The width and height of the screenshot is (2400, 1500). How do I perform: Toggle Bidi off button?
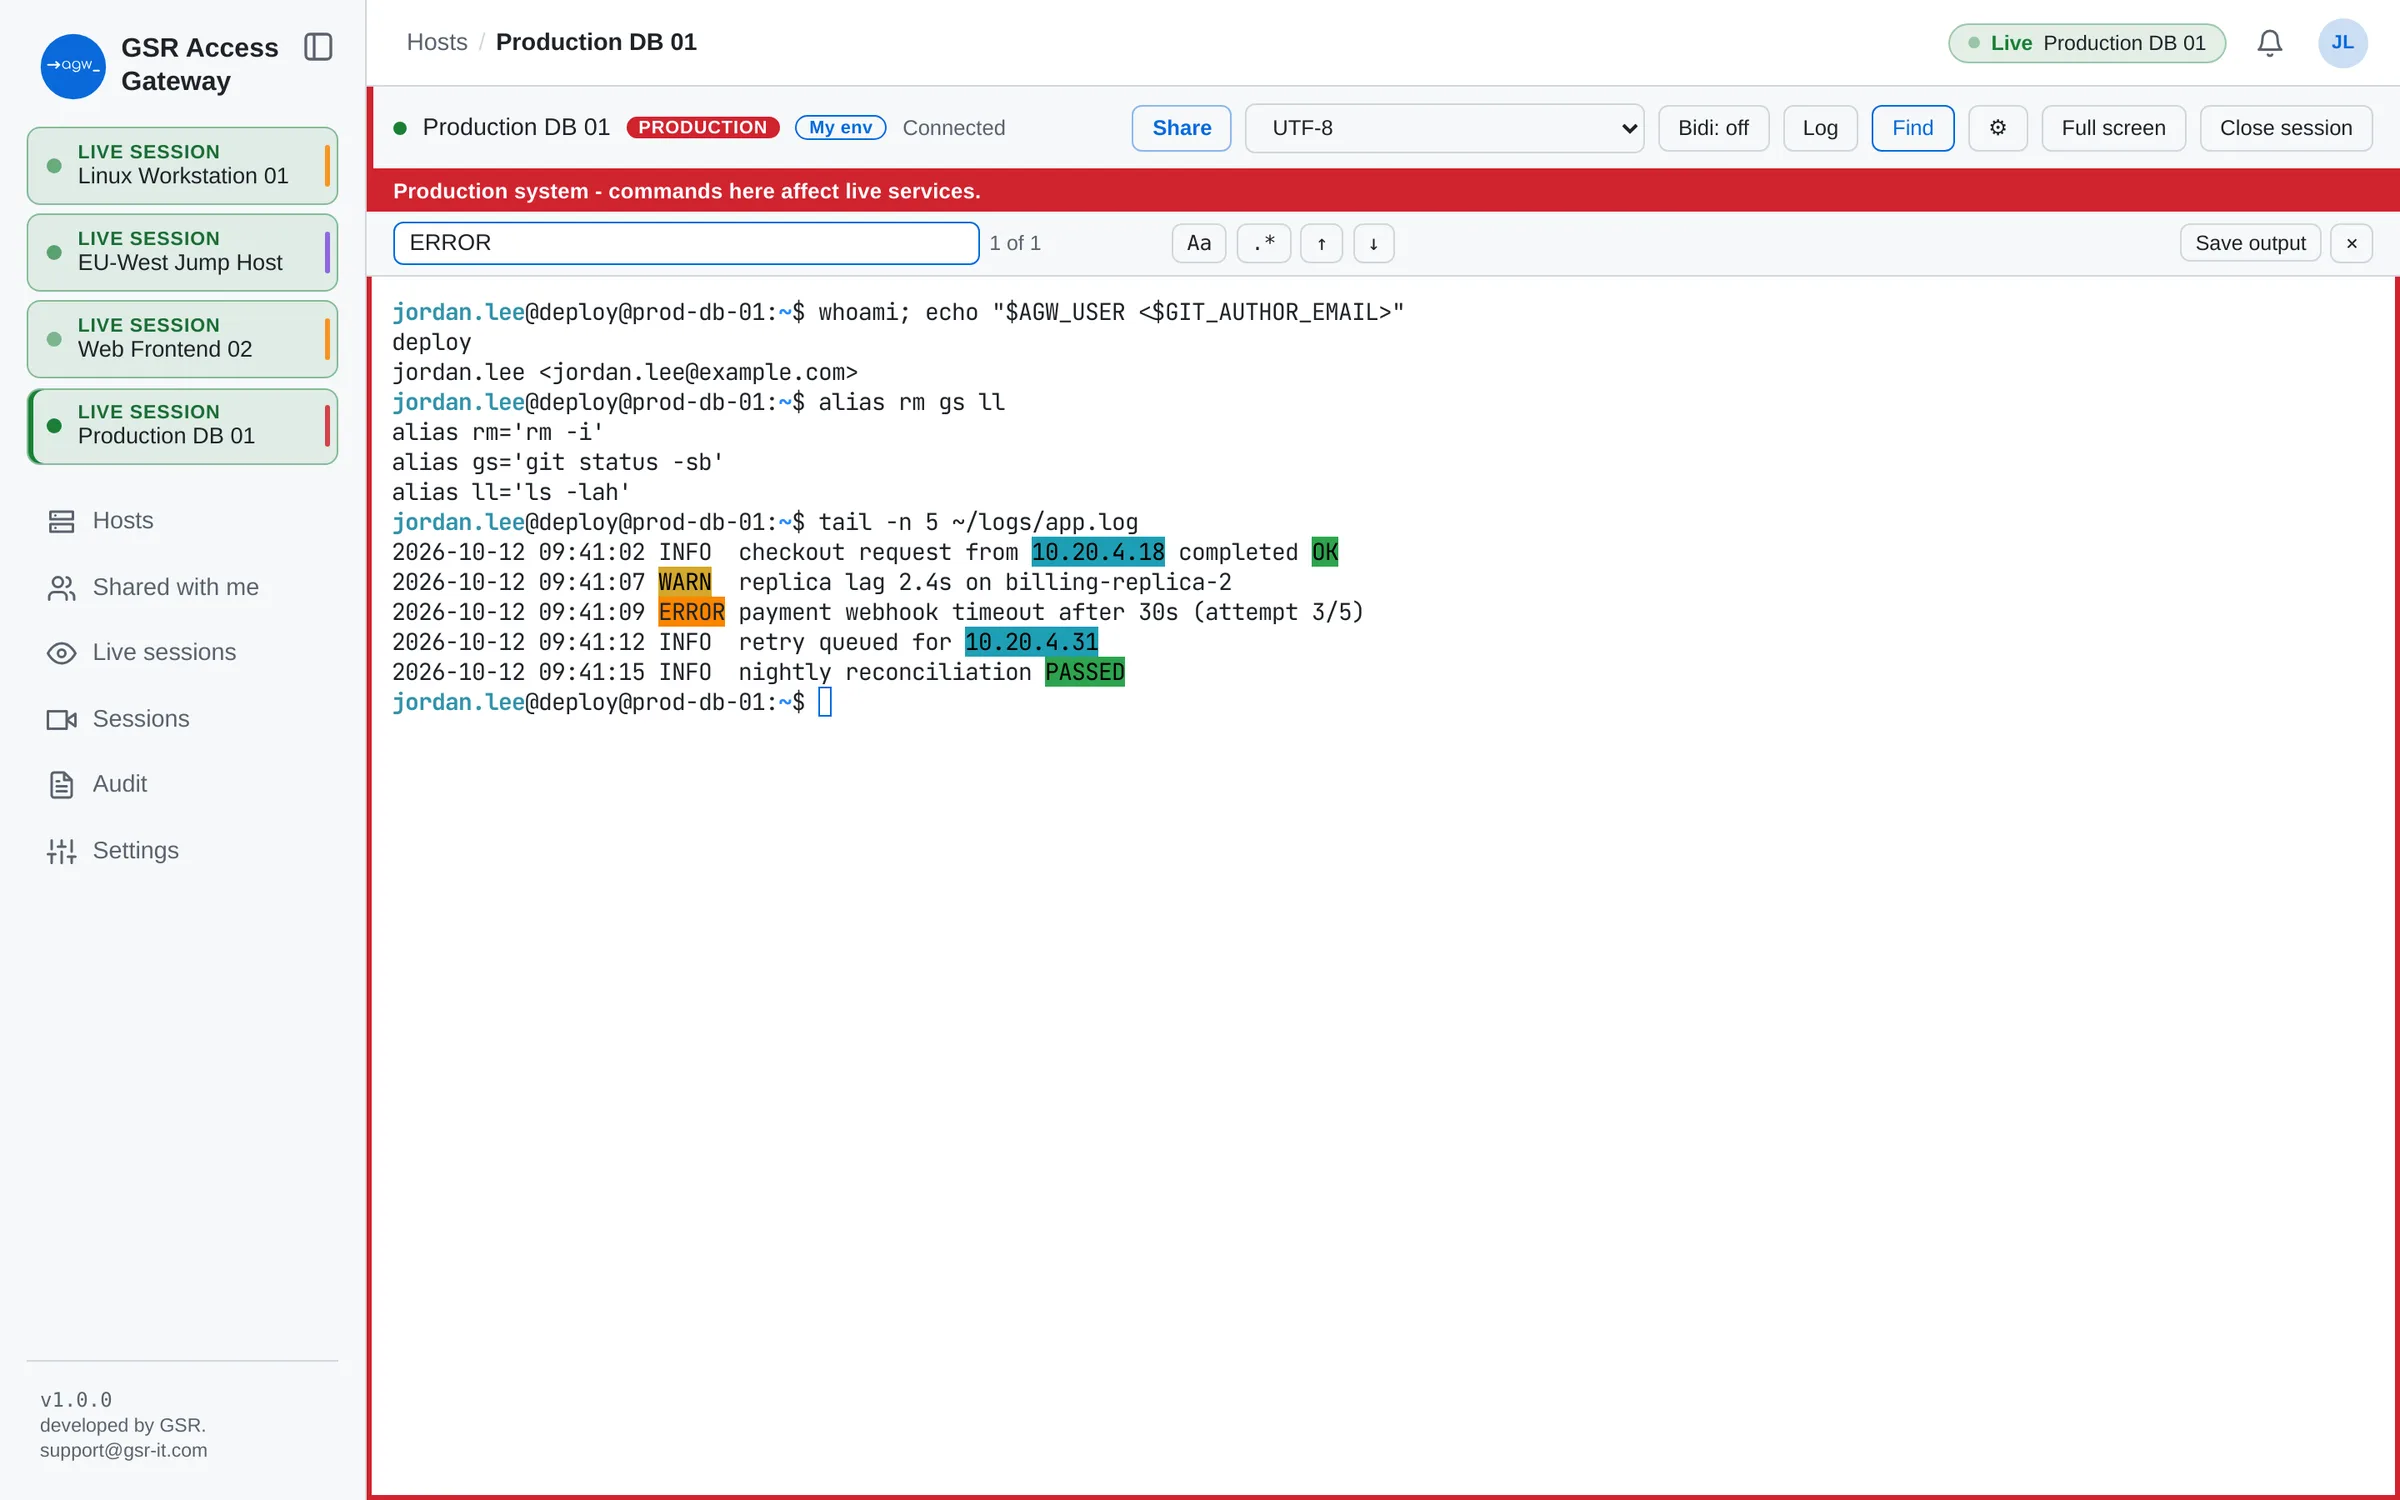coord(1713,128)
